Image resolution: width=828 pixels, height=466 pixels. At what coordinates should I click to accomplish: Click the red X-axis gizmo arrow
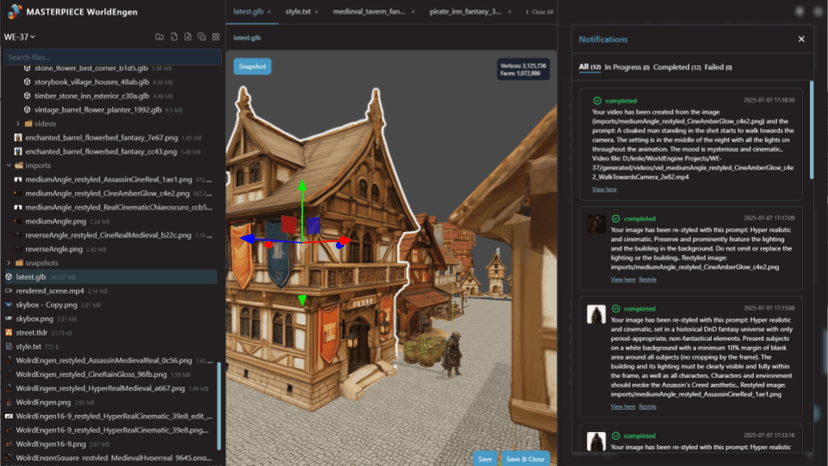(x=343, y=241)
